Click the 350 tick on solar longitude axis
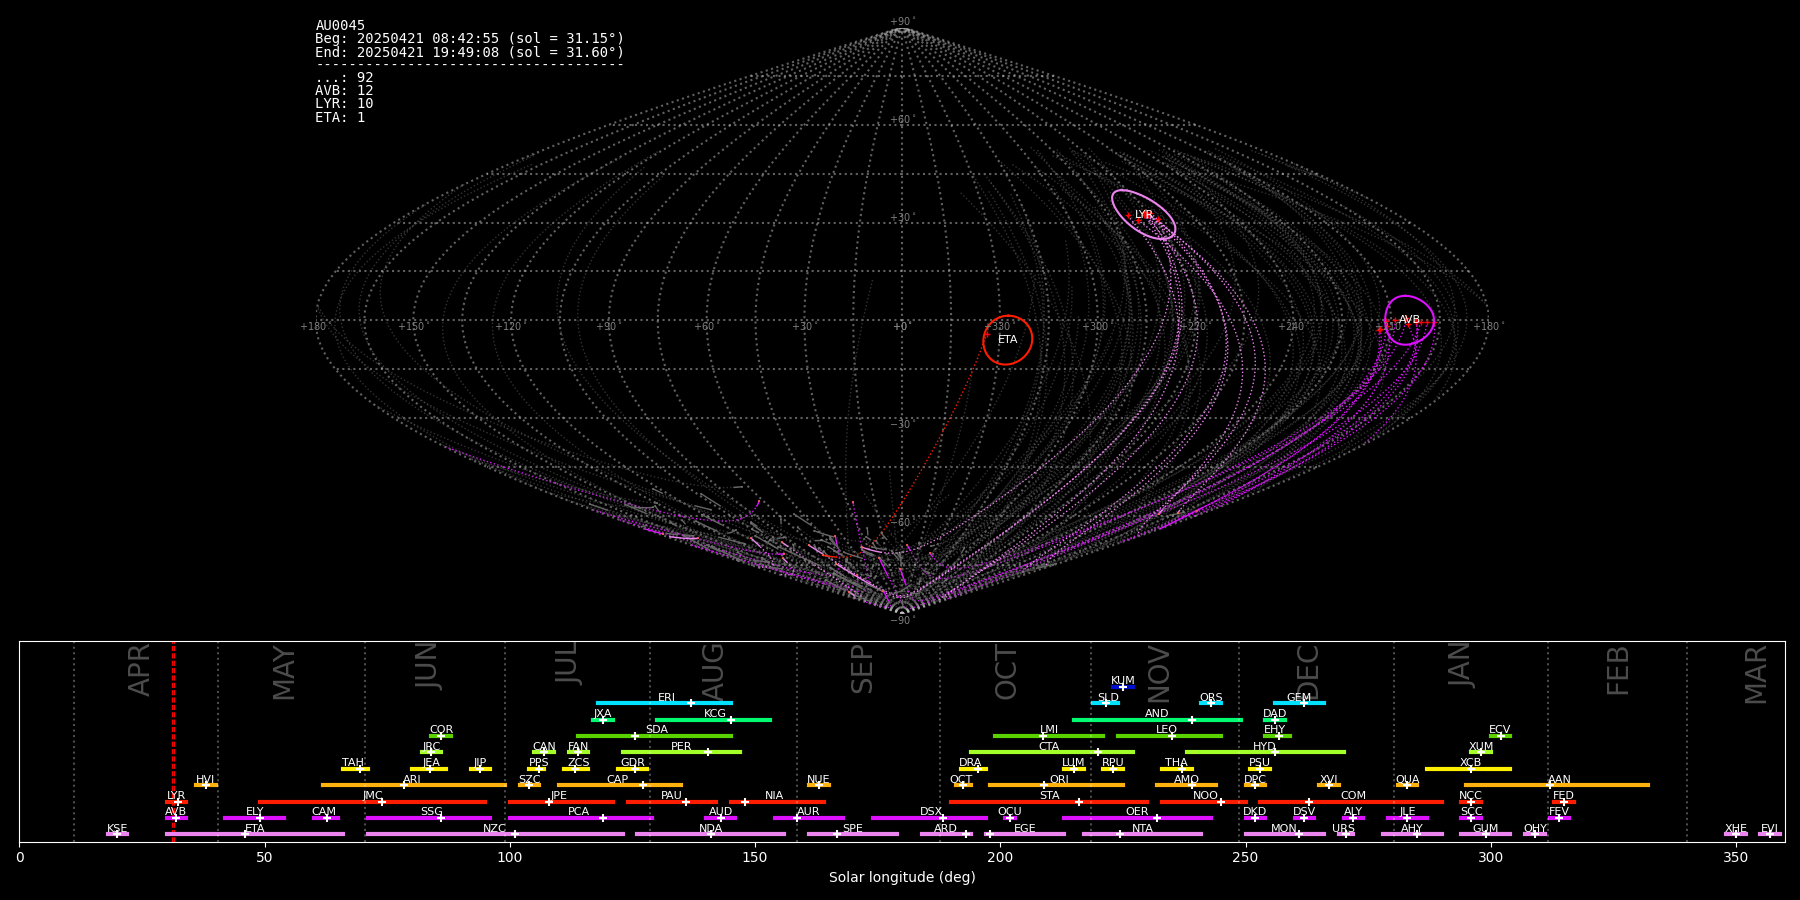The width and height of the screenshot is (1800, 900). (x=1735, y=857)
